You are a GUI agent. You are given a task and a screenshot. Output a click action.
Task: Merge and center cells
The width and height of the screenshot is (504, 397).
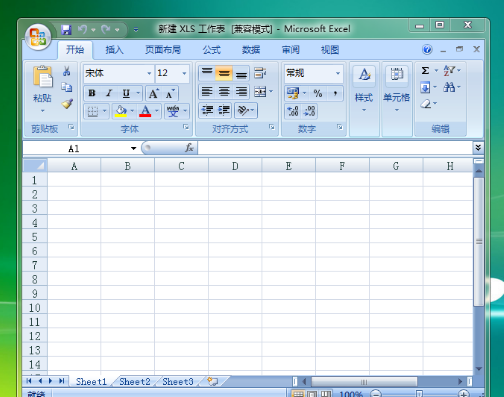point(260,92)
